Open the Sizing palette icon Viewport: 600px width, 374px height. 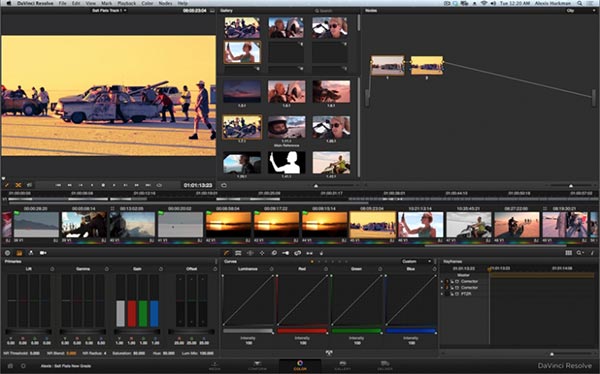point(298,253)
